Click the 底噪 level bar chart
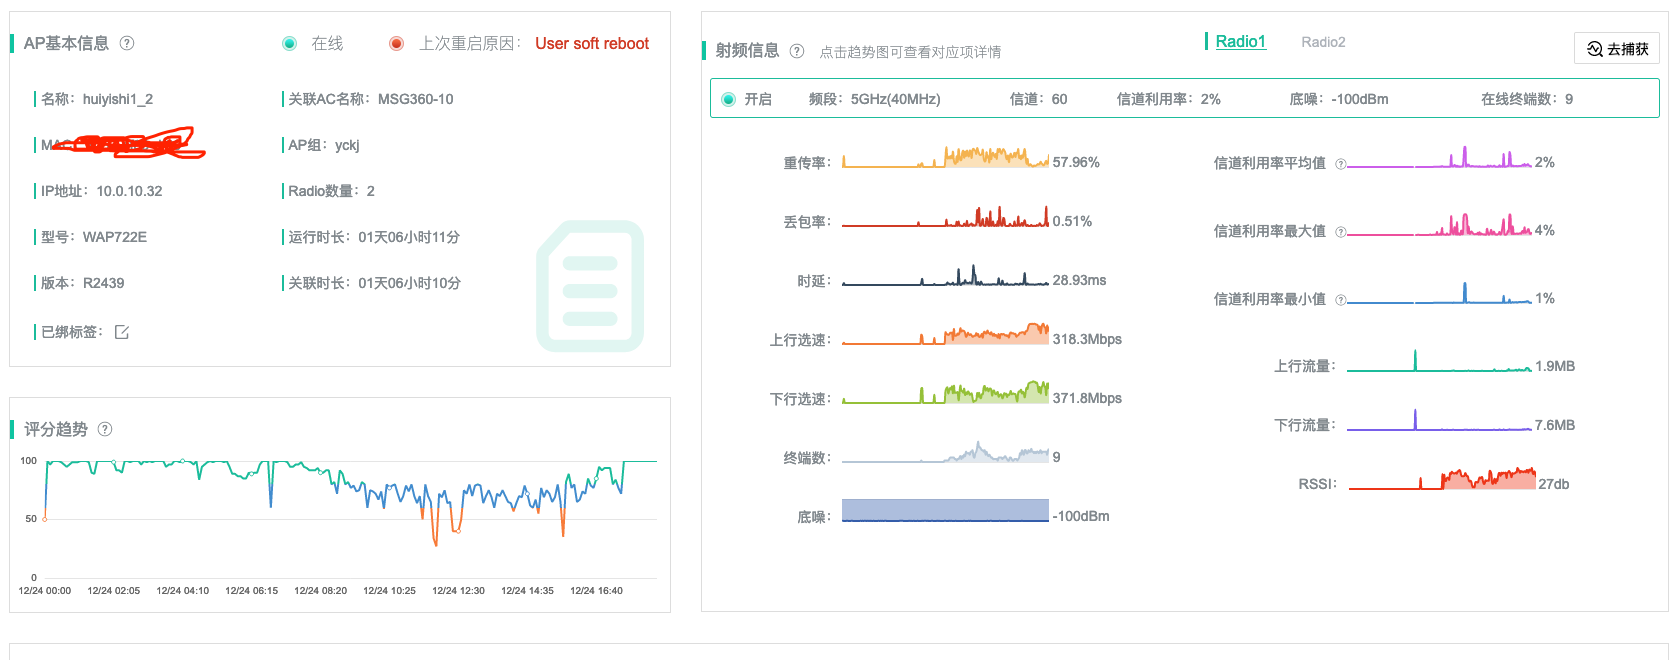The height and width of the screenshot is (660, 1675). (x=945, y=510)
